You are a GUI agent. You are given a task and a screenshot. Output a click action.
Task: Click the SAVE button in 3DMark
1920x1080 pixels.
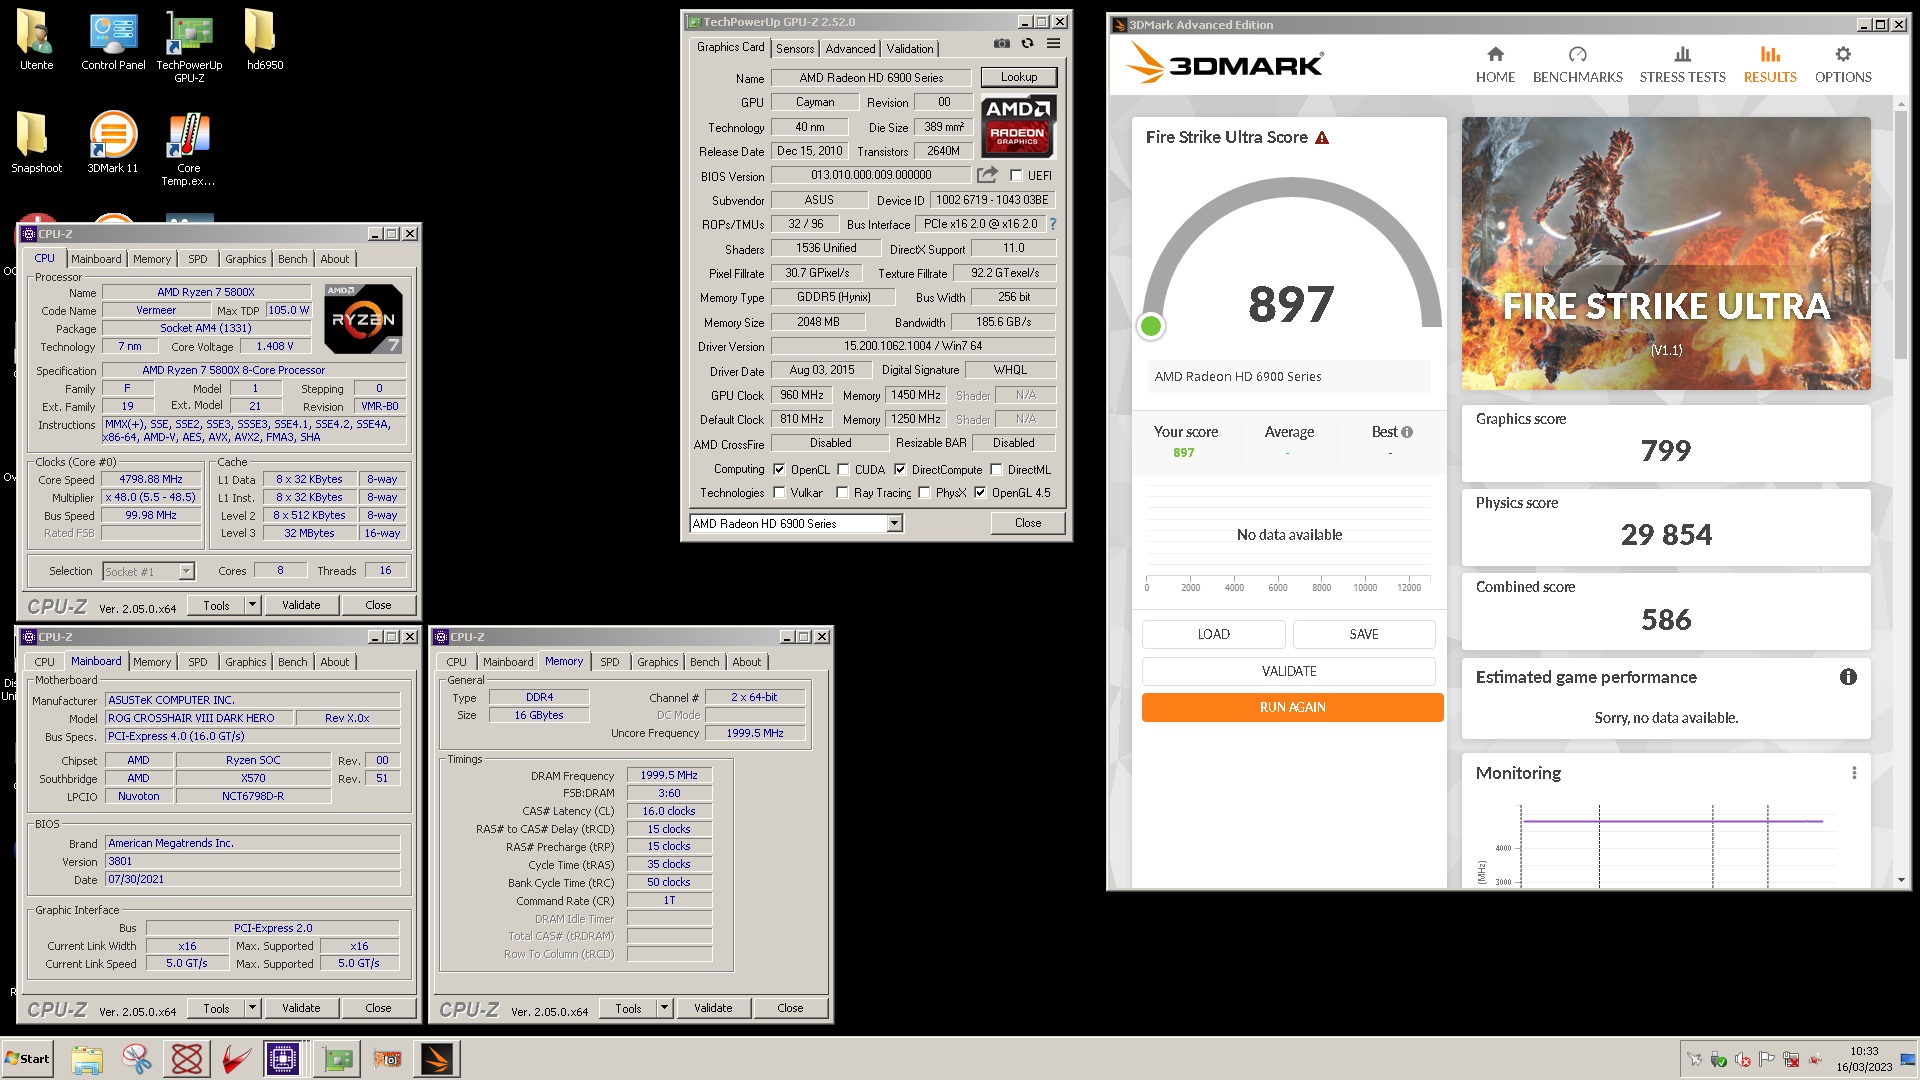coord(1364,634)
